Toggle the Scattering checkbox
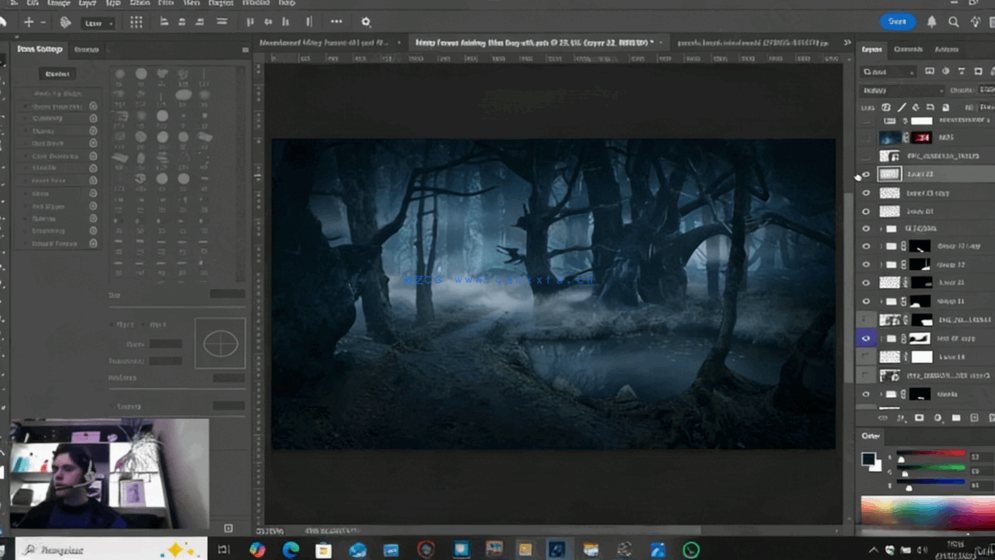 point(26,118)
